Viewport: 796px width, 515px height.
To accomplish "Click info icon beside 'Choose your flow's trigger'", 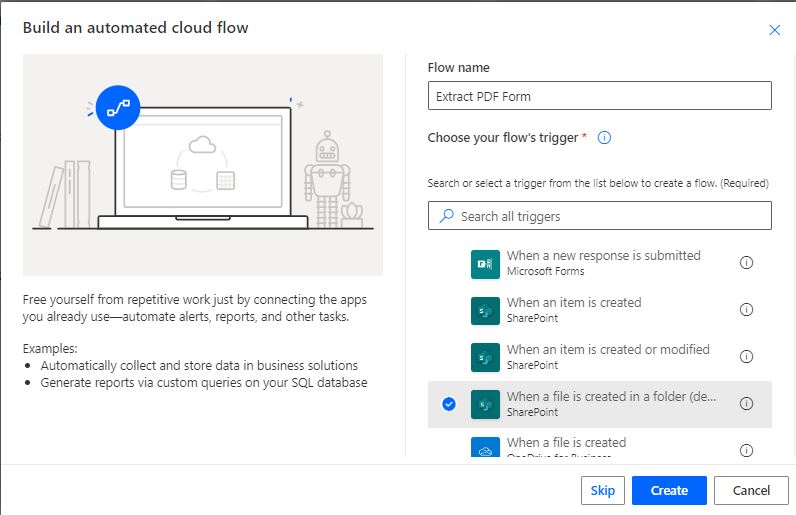I will click(604, 138).
